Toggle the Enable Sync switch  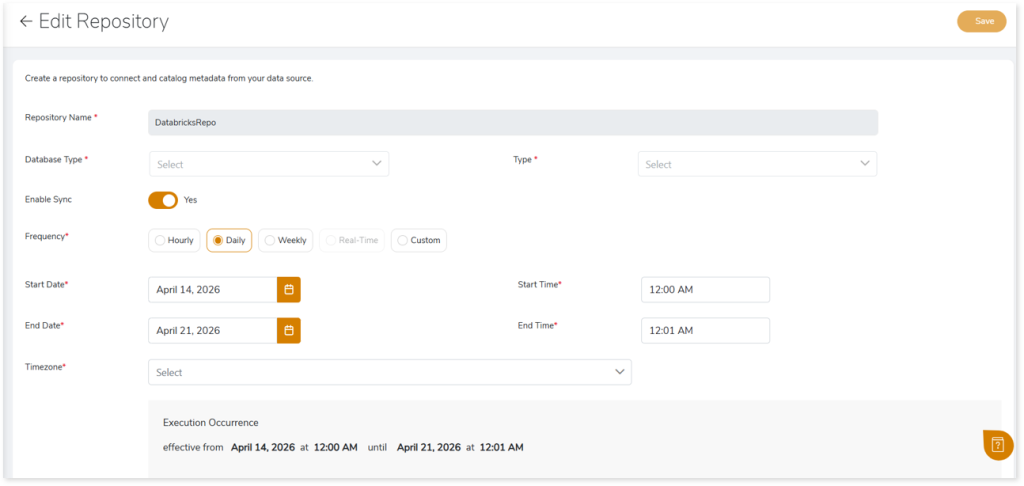pyautogui.click(x=163, y=200)
